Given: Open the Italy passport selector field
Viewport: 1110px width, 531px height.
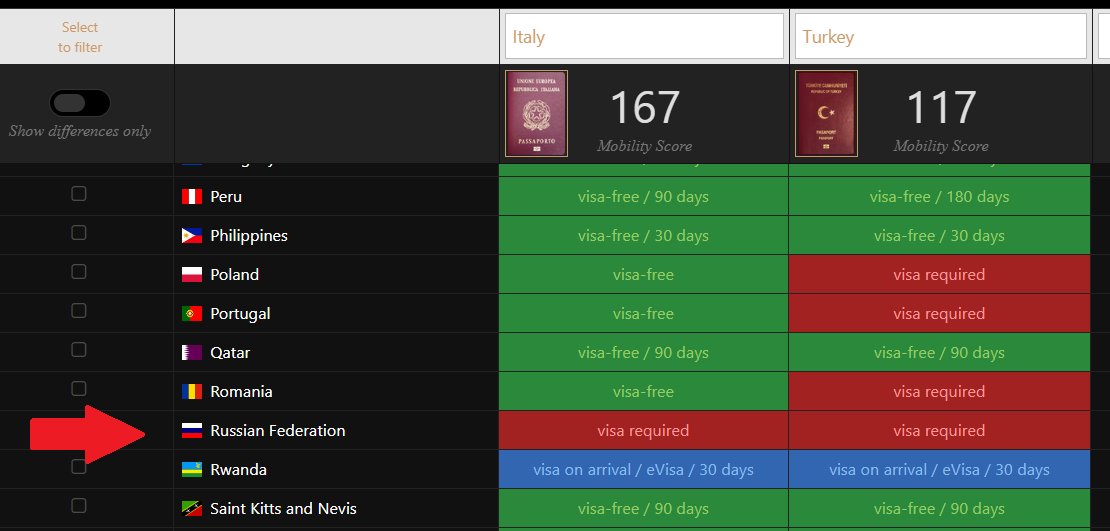Looking at the screenshot, I should click(643, 37).
